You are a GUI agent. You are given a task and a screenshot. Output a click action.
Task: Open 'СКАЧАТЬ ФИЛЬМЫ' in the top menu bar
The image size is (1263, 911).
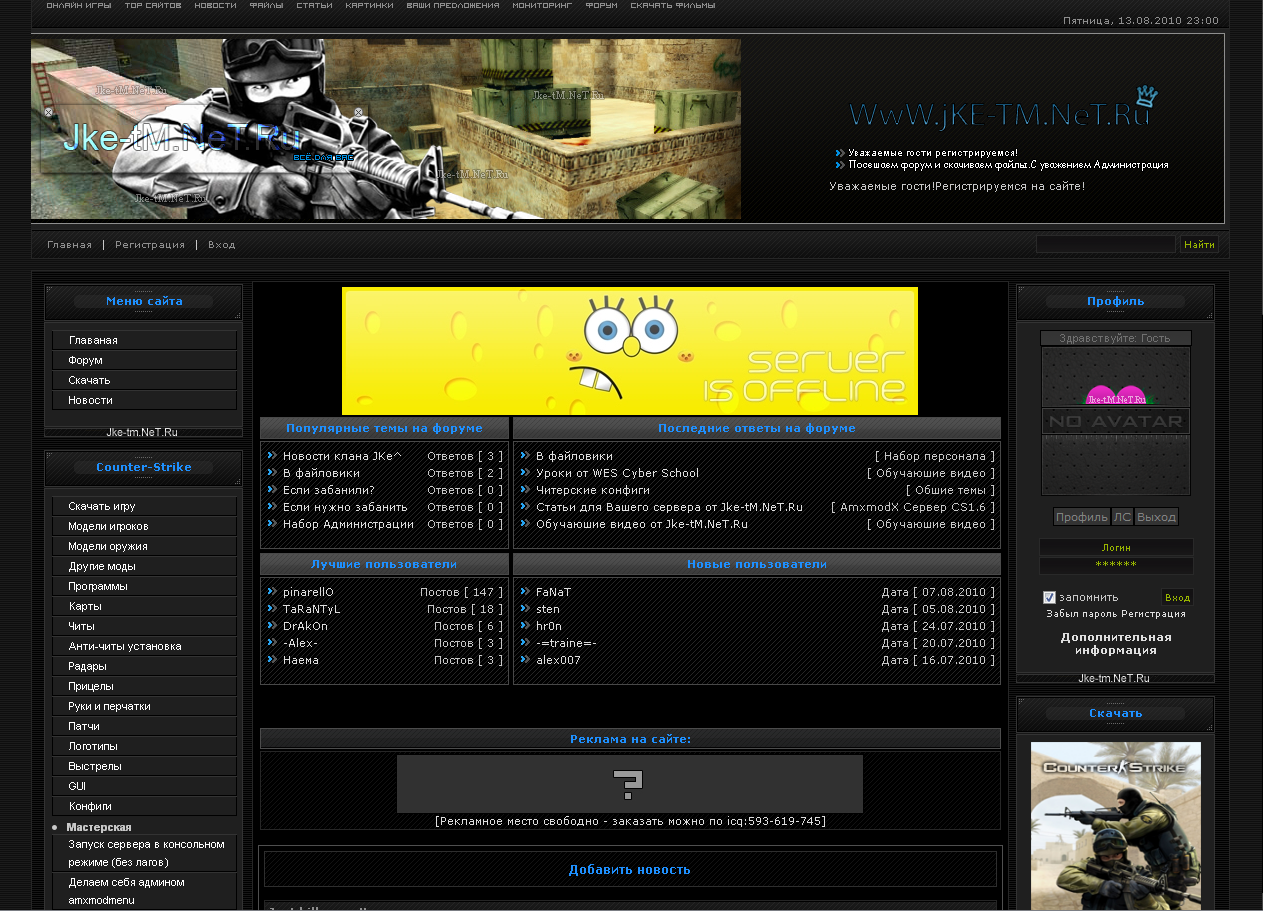point(673,6)
